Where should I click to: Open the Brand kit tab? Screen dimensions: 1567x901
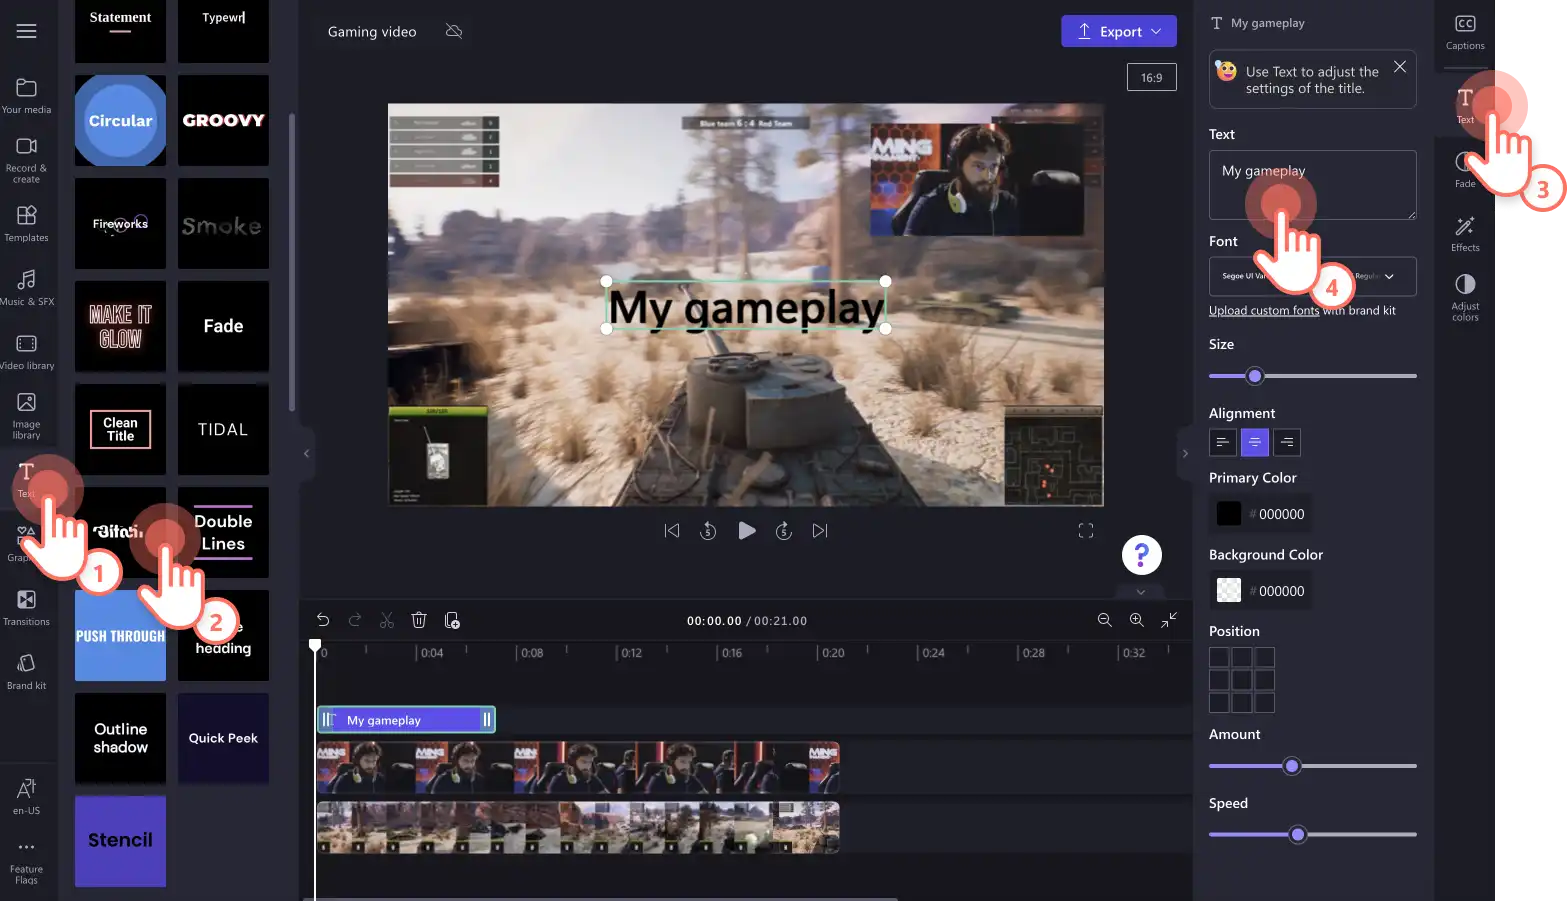(26, 671)
